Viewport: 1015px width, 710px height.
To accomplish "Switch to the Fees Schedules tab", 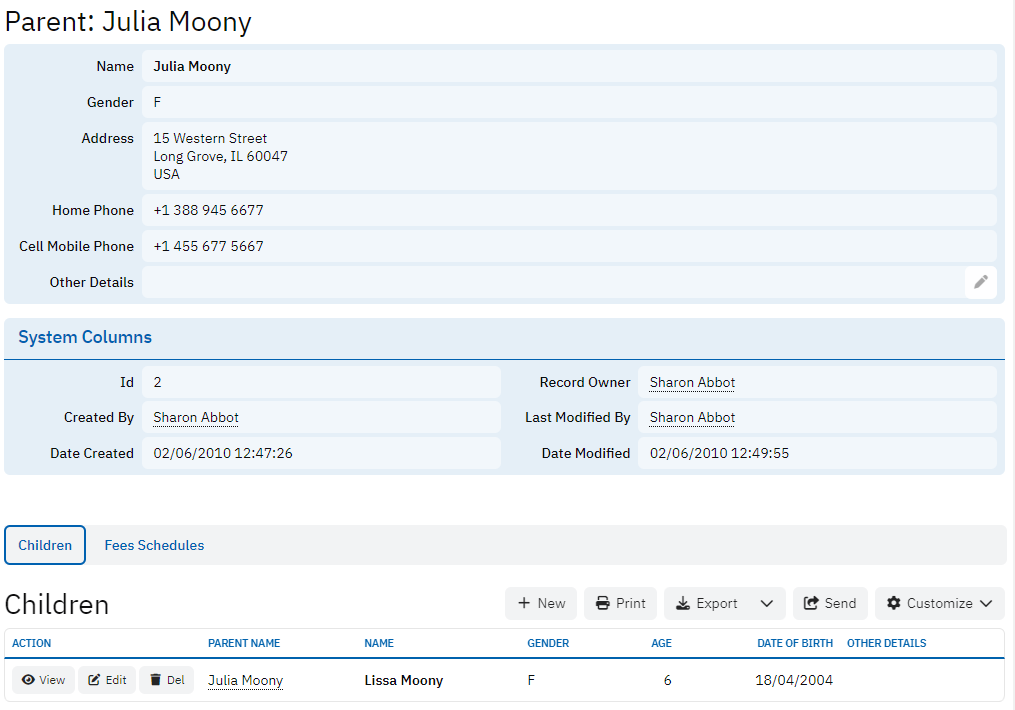I will click(154, 545).
